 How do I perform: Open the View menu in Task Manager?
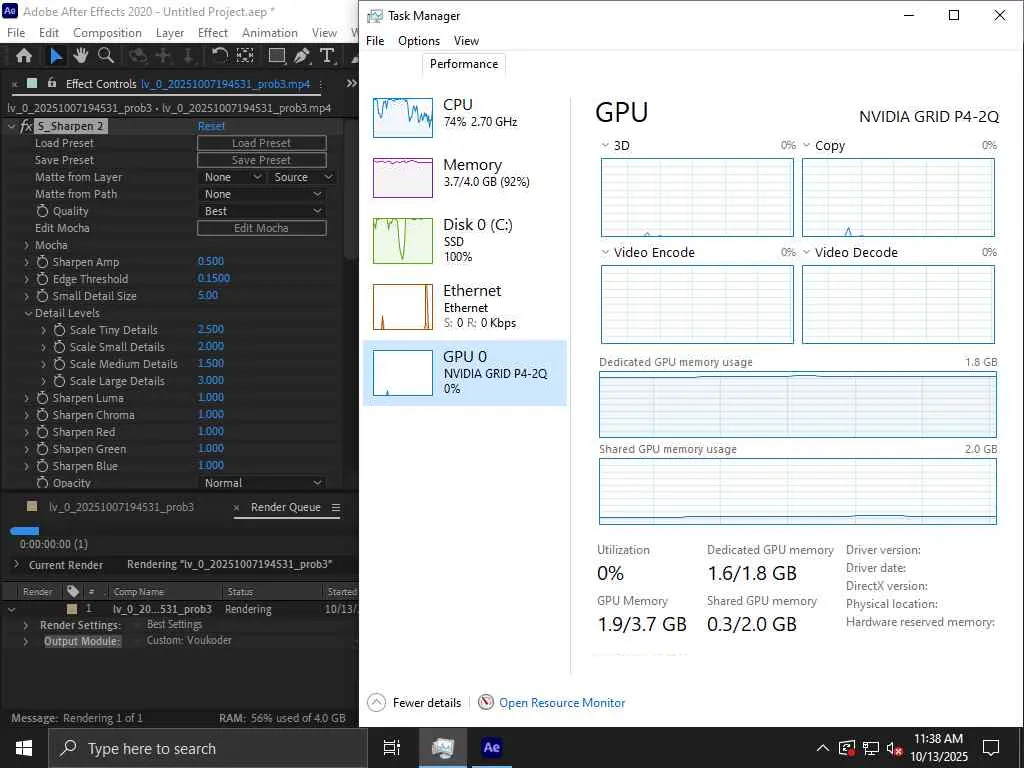pos(466,40)
